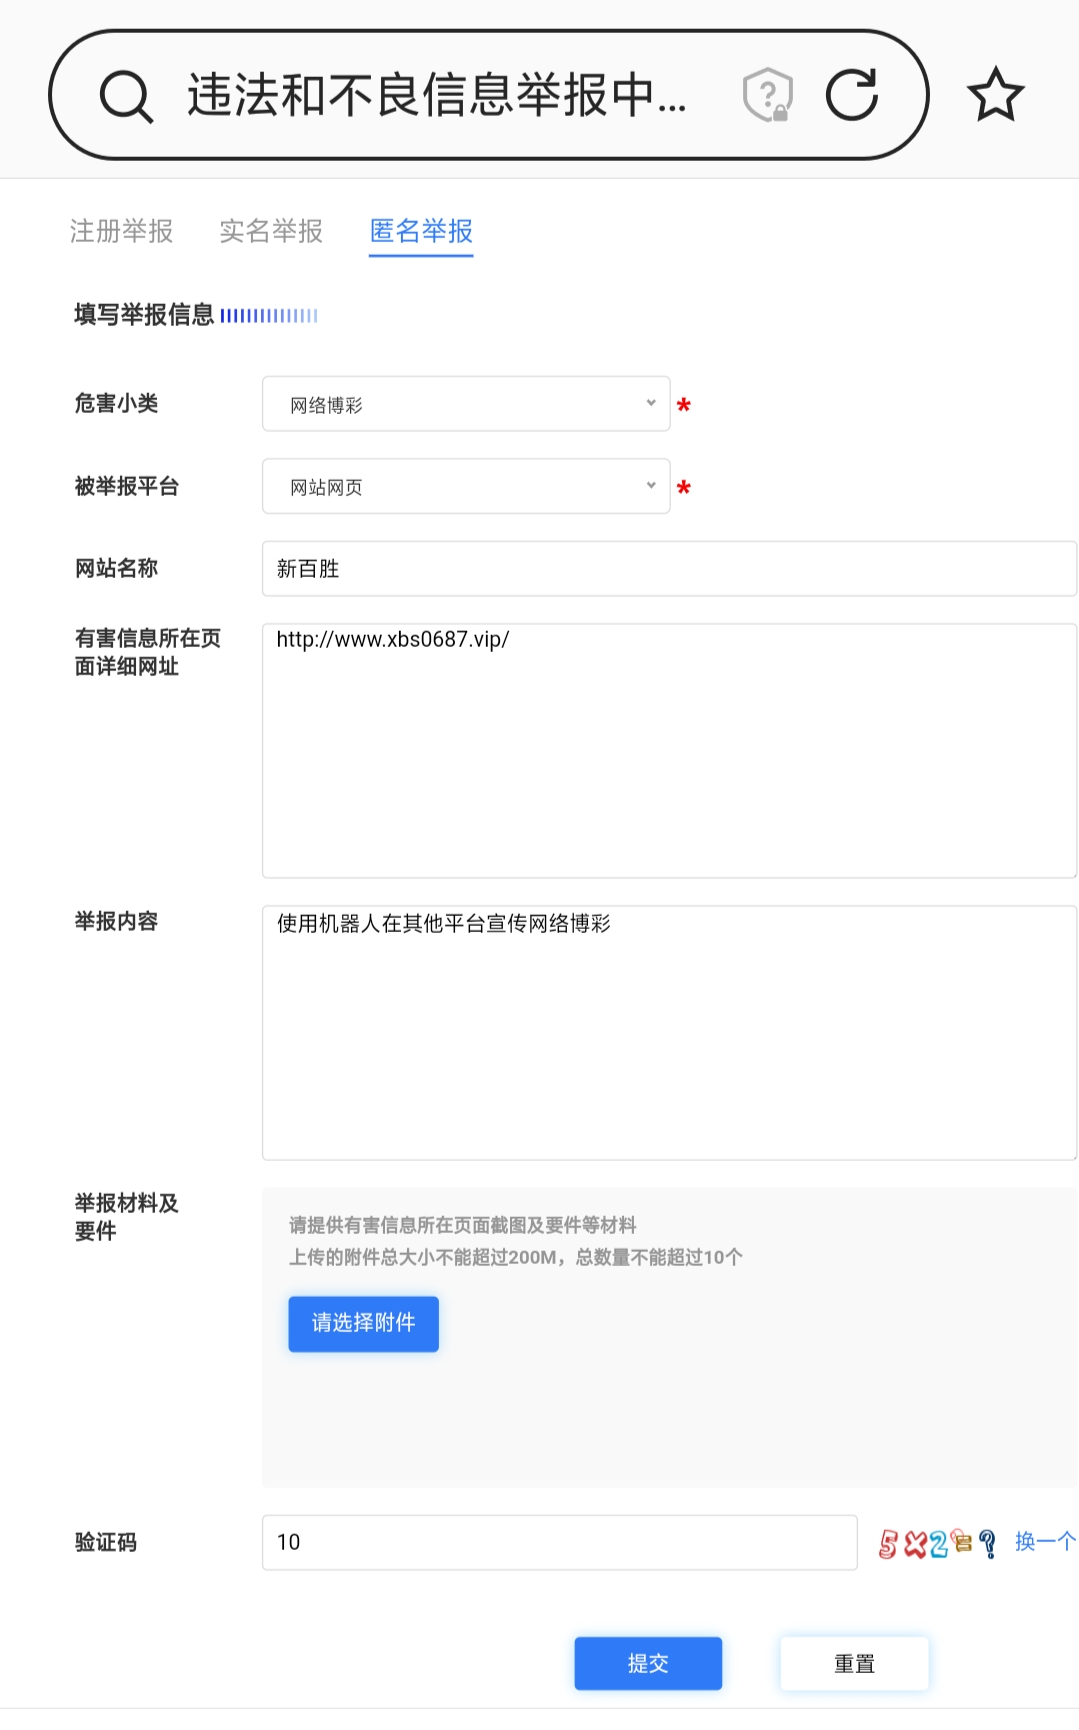Click the 填写举报信息 heading
The height and width of the screenshot is (1730, 1079).
coord(144,315)
